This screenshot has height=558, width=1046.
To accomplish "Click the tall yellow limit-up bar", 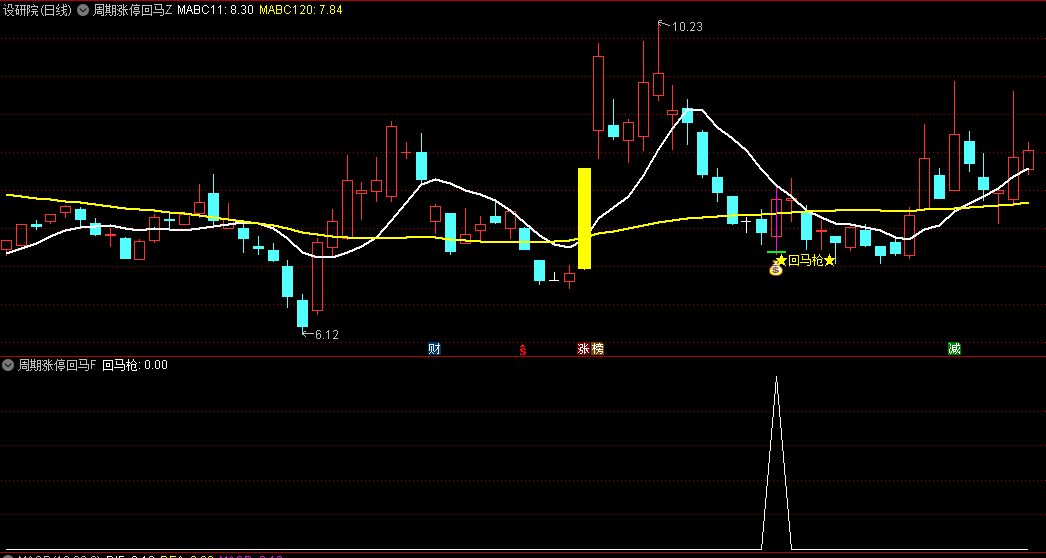I will (x=584, y=218).
